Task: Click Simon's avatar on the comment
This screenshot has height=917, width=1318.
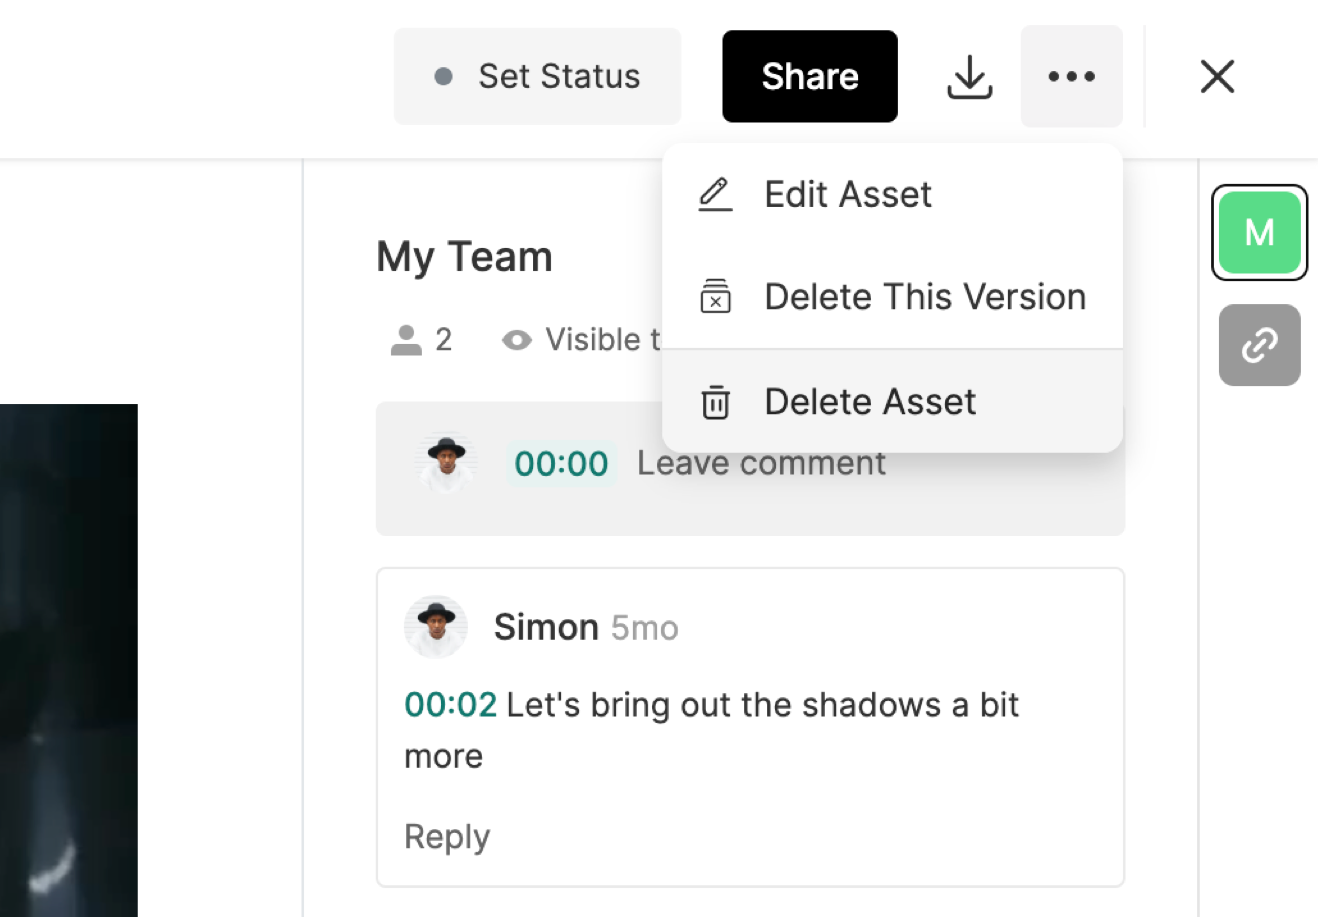Action: coord(436,627)
